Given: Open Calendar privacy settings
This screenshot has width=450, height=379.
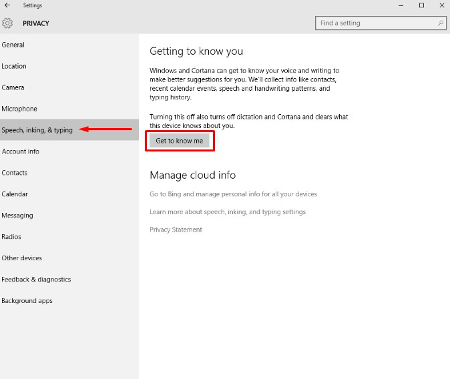Looking at the screenshot, I should (x=69, y=194).
